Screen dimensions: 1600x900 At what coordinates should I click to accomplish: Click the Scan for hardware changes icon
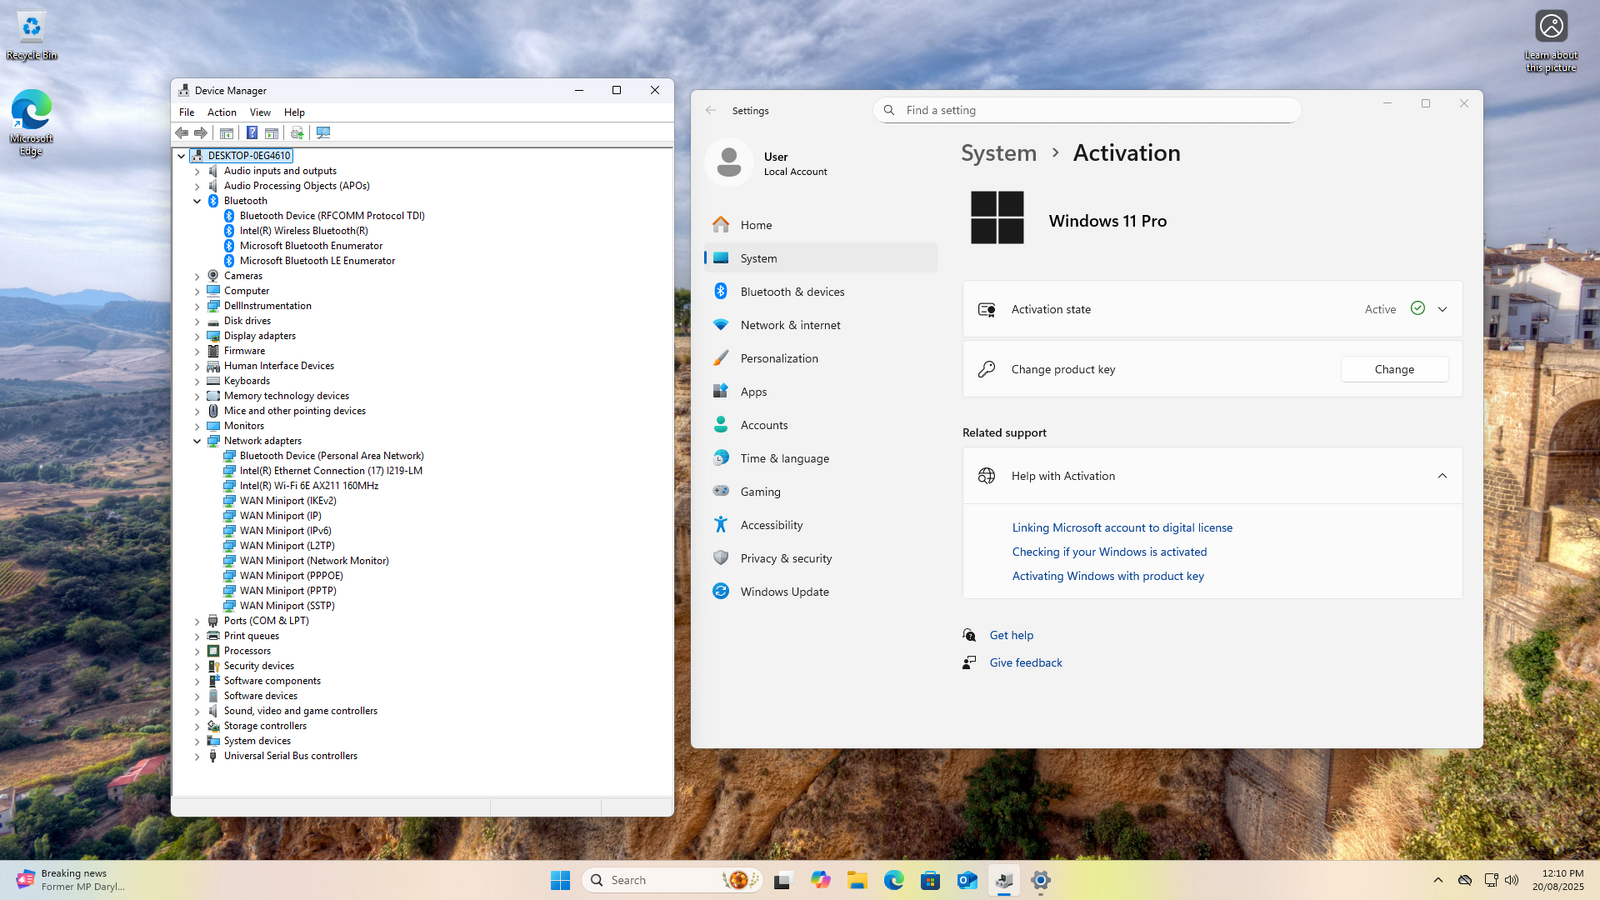pos(323,133)
